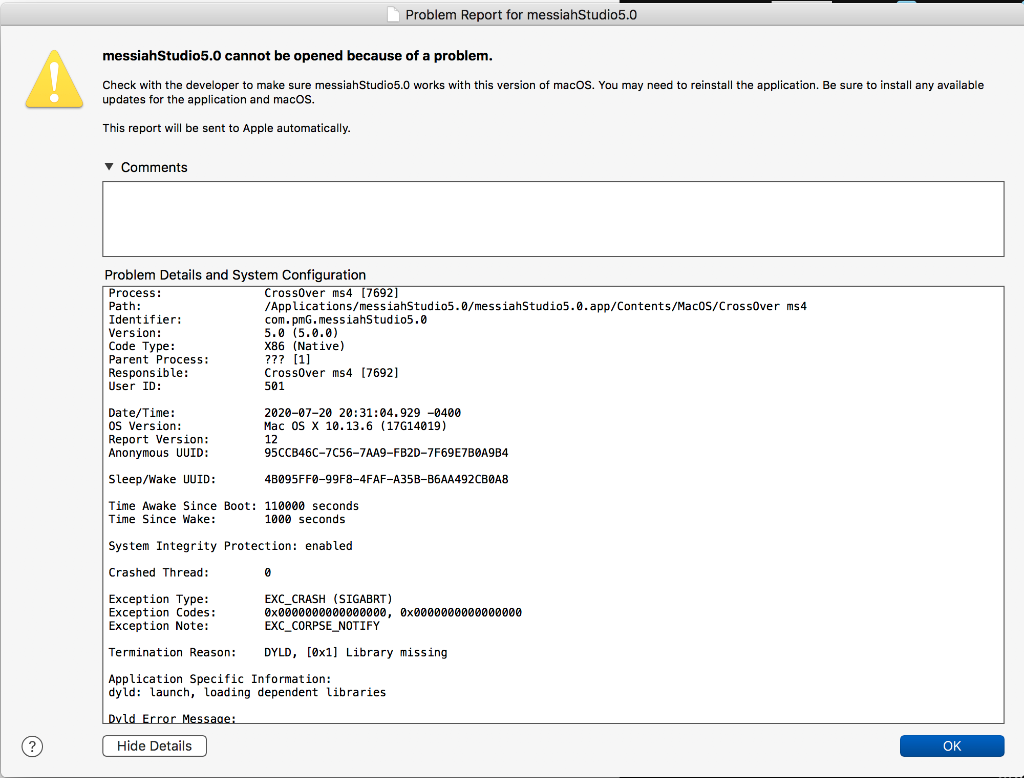Click the Date/Time value in the report
Viewport: 1024px width, 778px height.
(362, 413)
